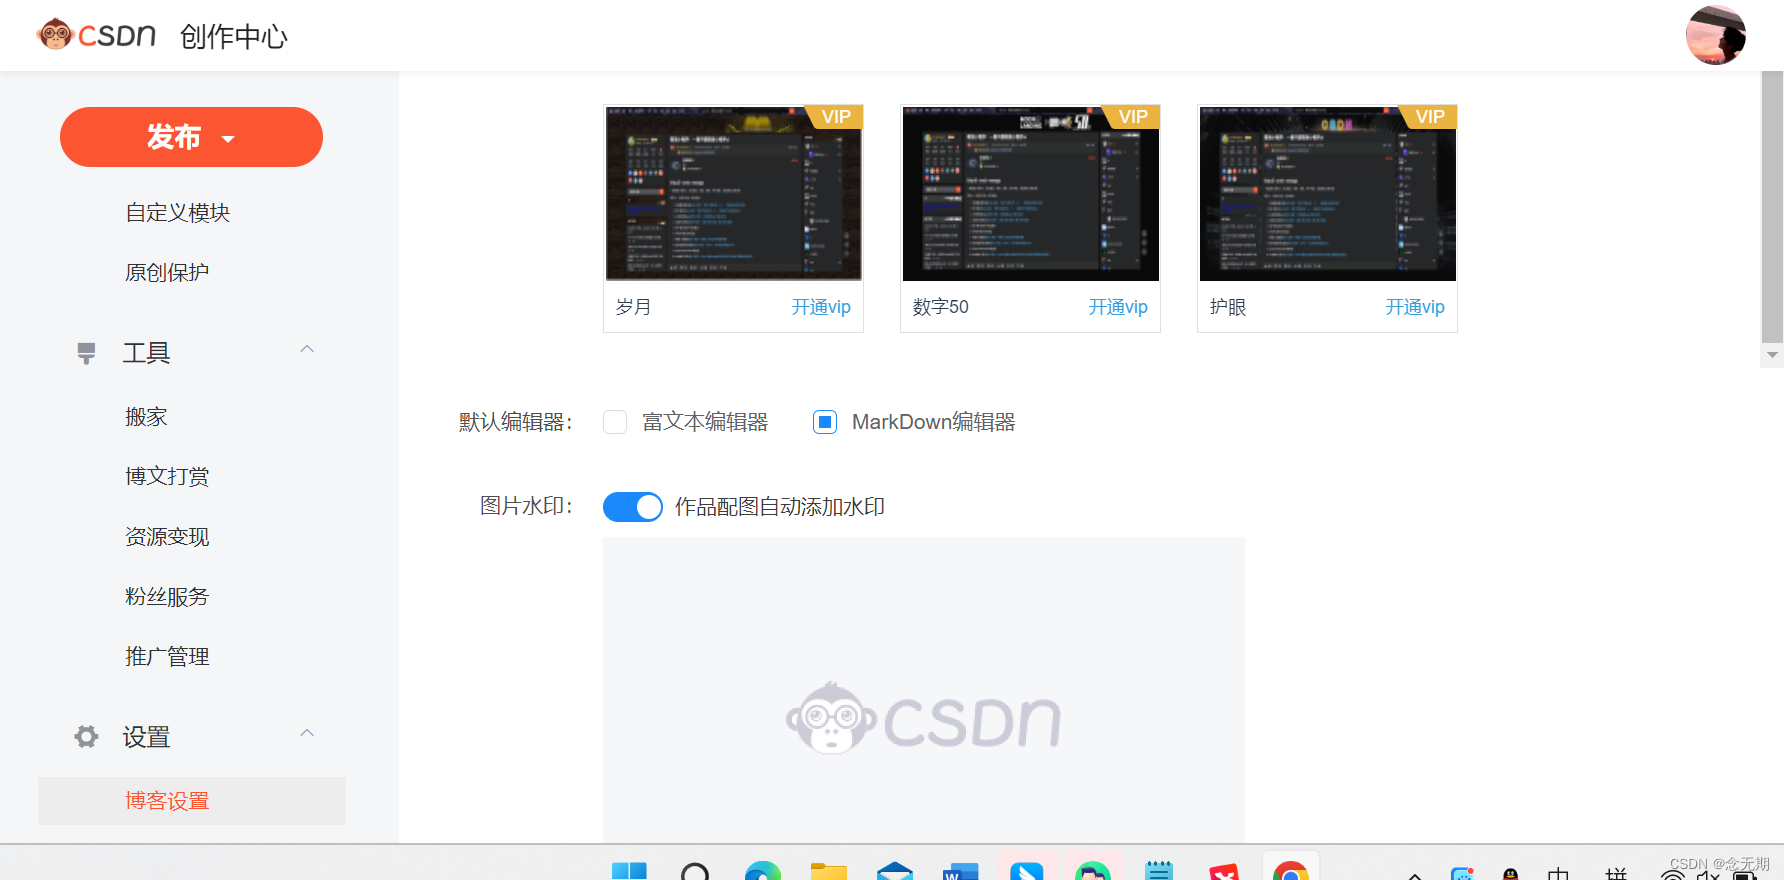Viewport: 1784px width, 880px height.
Task: Collapse the 工具 section
Action: 307,349
